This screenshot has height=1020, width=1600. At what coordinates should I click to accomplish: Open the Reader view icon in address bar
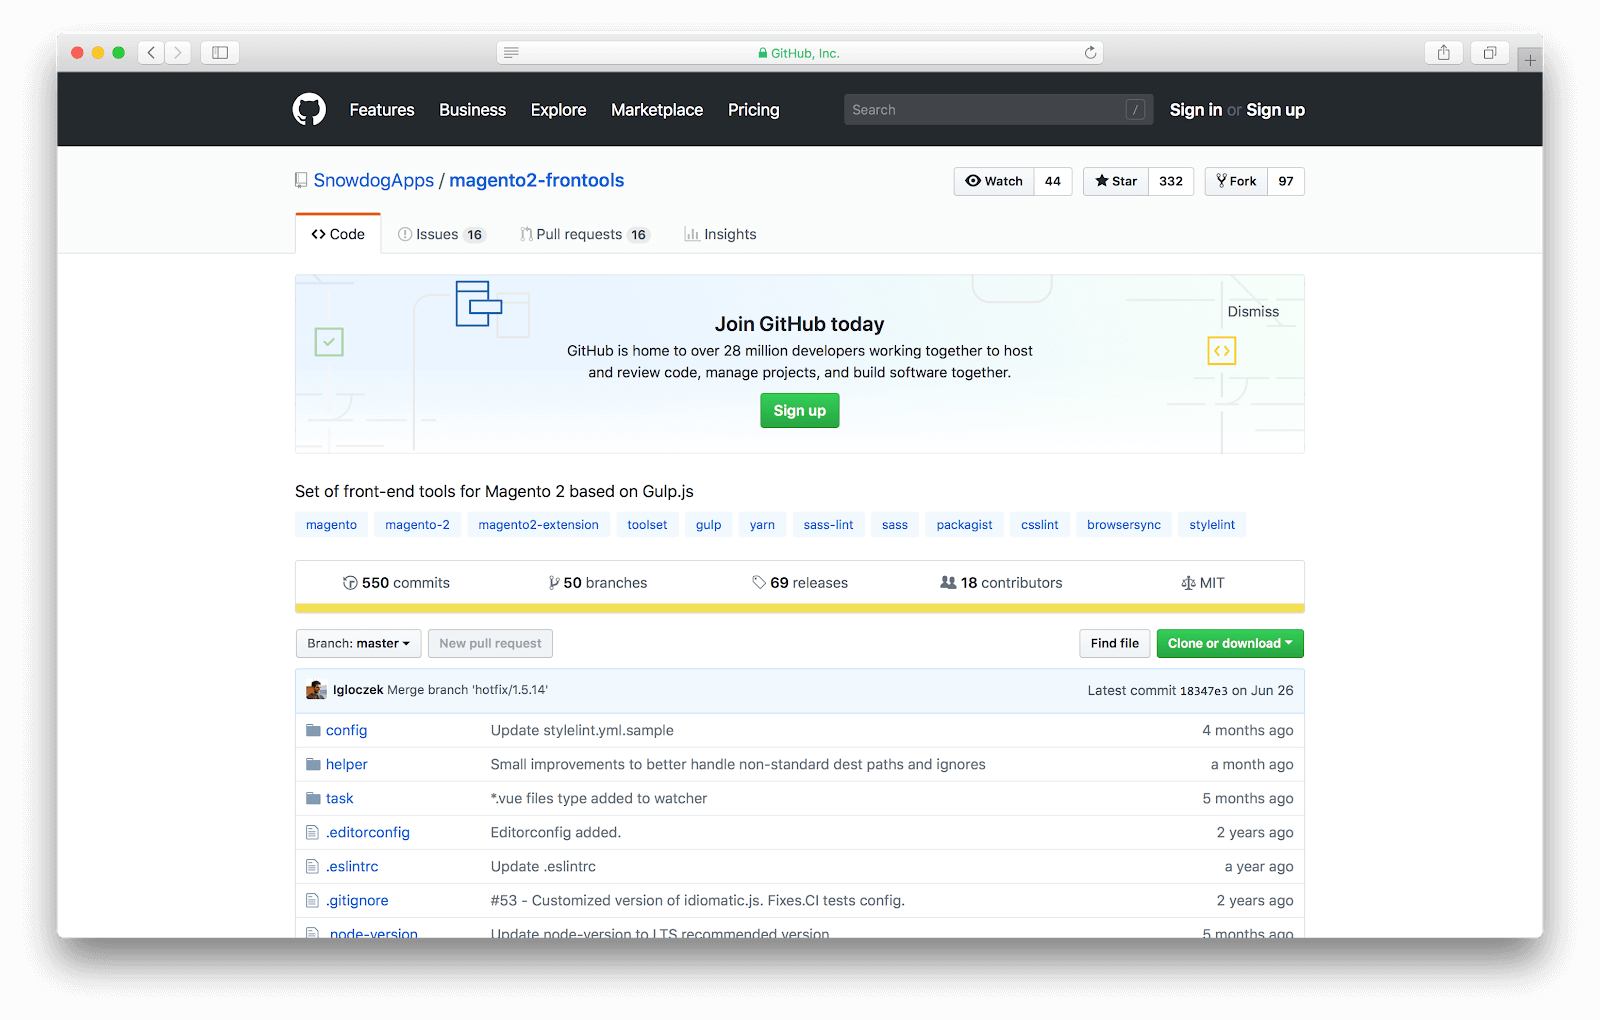[511, 53]
